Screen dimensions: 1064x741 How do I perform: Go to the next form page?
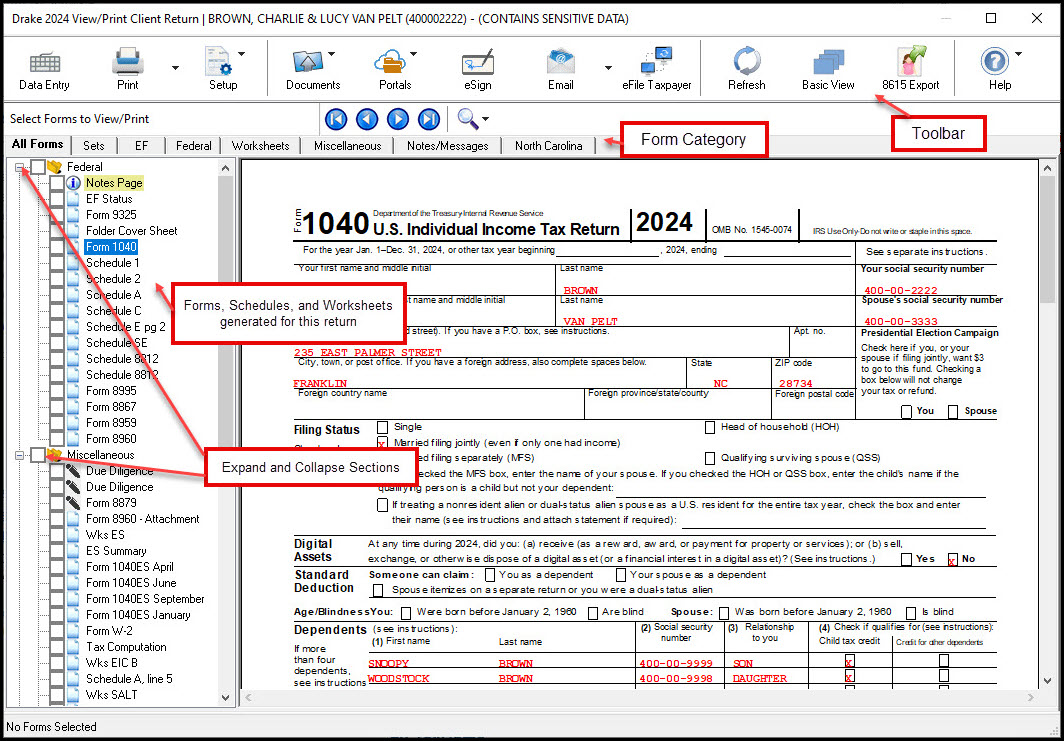(x=398, y=119)
